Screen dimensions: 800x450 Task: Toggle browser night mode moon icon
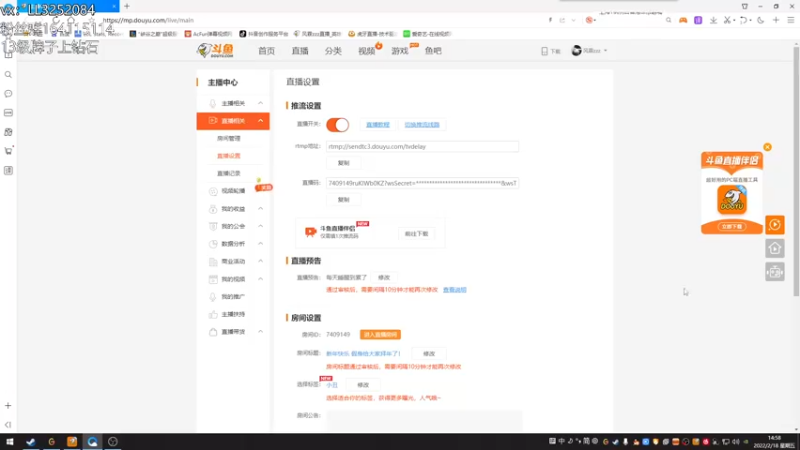click(761, 20)
